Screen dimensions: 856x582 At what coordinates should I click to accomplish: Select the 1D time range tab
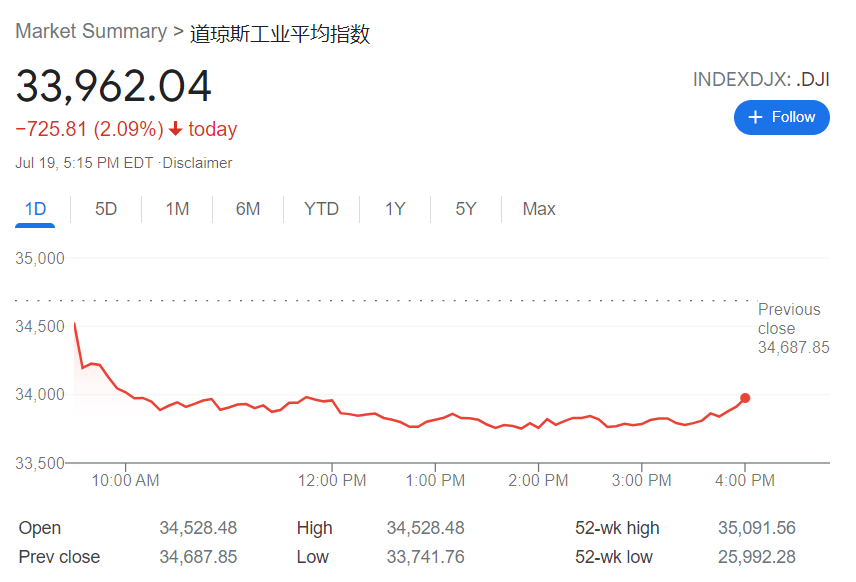pos(36,209)
